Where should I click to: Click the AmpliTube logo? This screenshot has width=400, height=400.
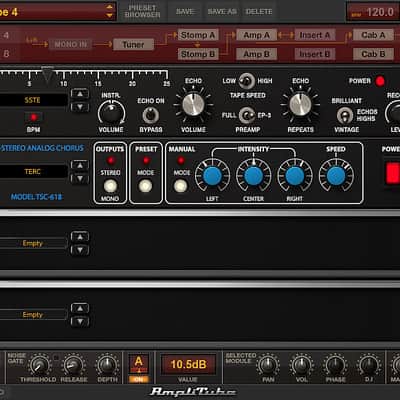[x=194, y=392]
